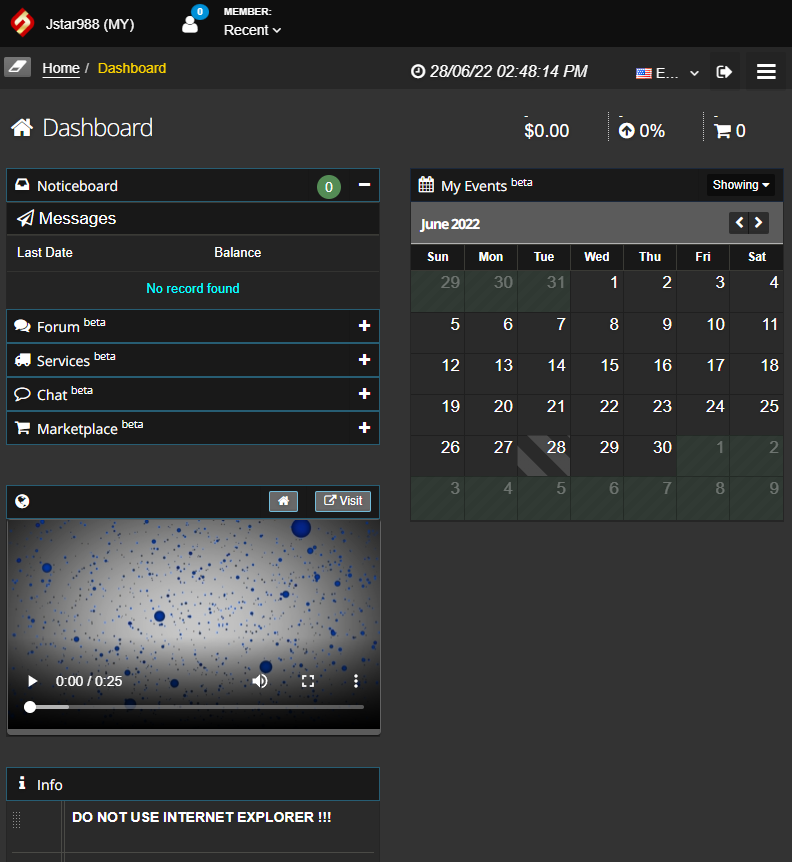Click the home icon button in video panel
This screenshot has width=792, height=862.
(283, 501)
